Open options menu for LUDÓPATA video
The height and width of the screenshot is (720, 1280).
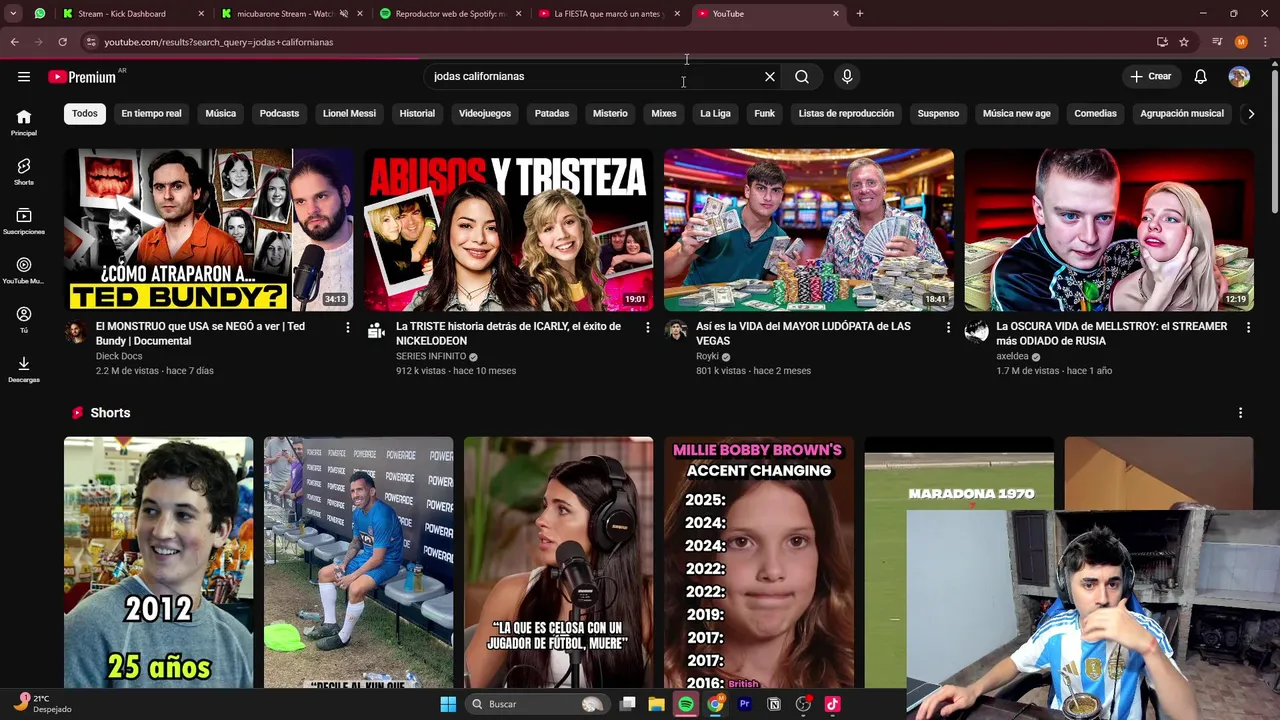point(948,327)
